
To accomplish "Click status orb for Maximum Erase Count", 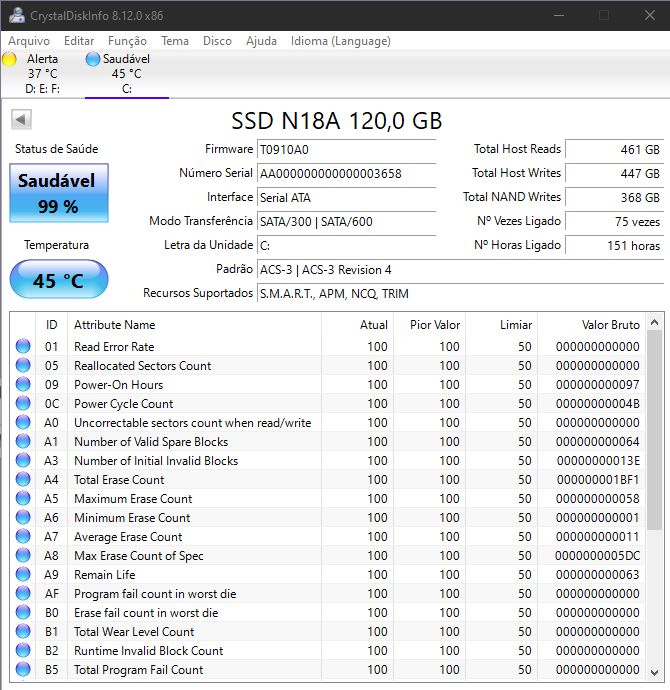I will point(23,498).
